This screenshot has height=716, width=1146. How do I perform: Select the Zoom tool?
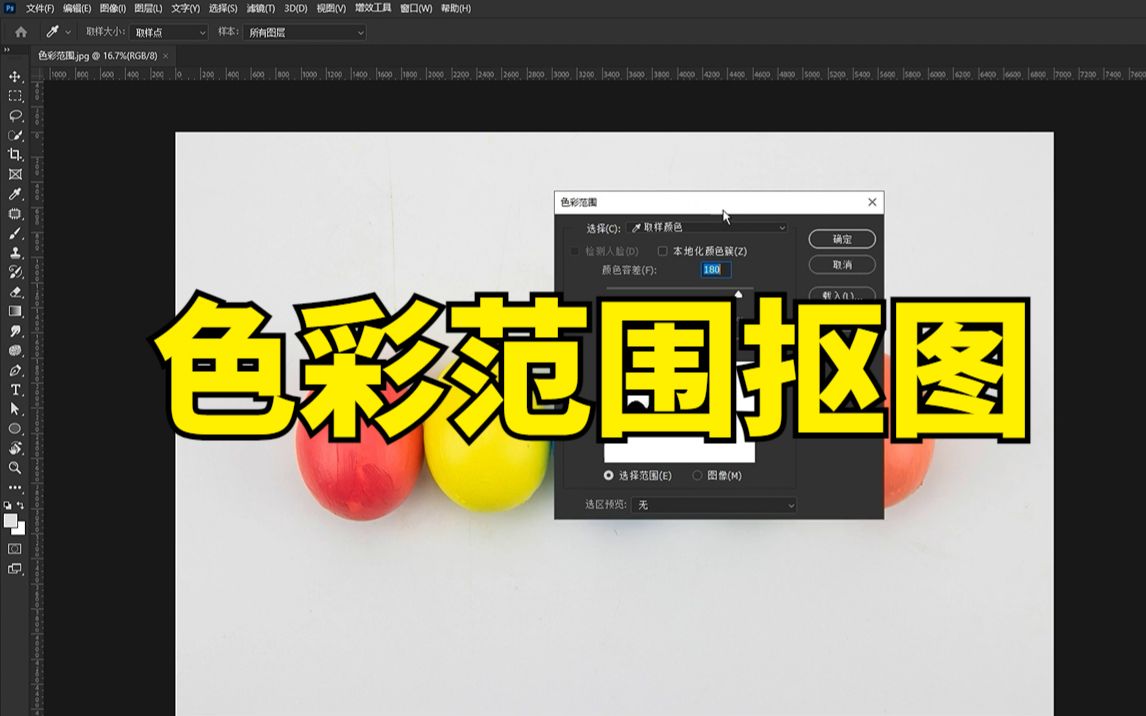point(15,468)
